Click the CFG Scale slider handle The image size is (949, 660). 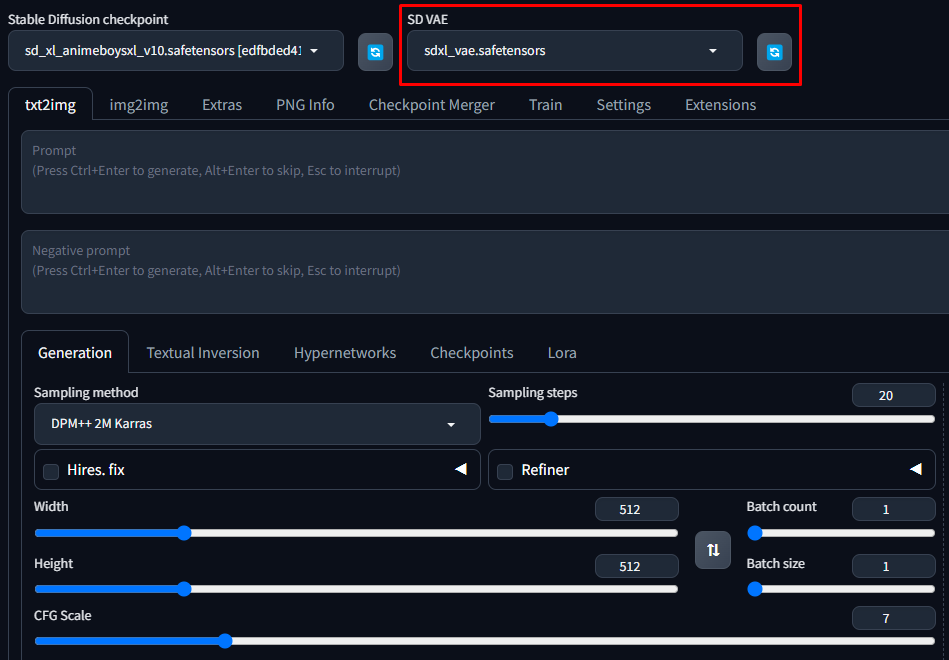tap(225, 641)
